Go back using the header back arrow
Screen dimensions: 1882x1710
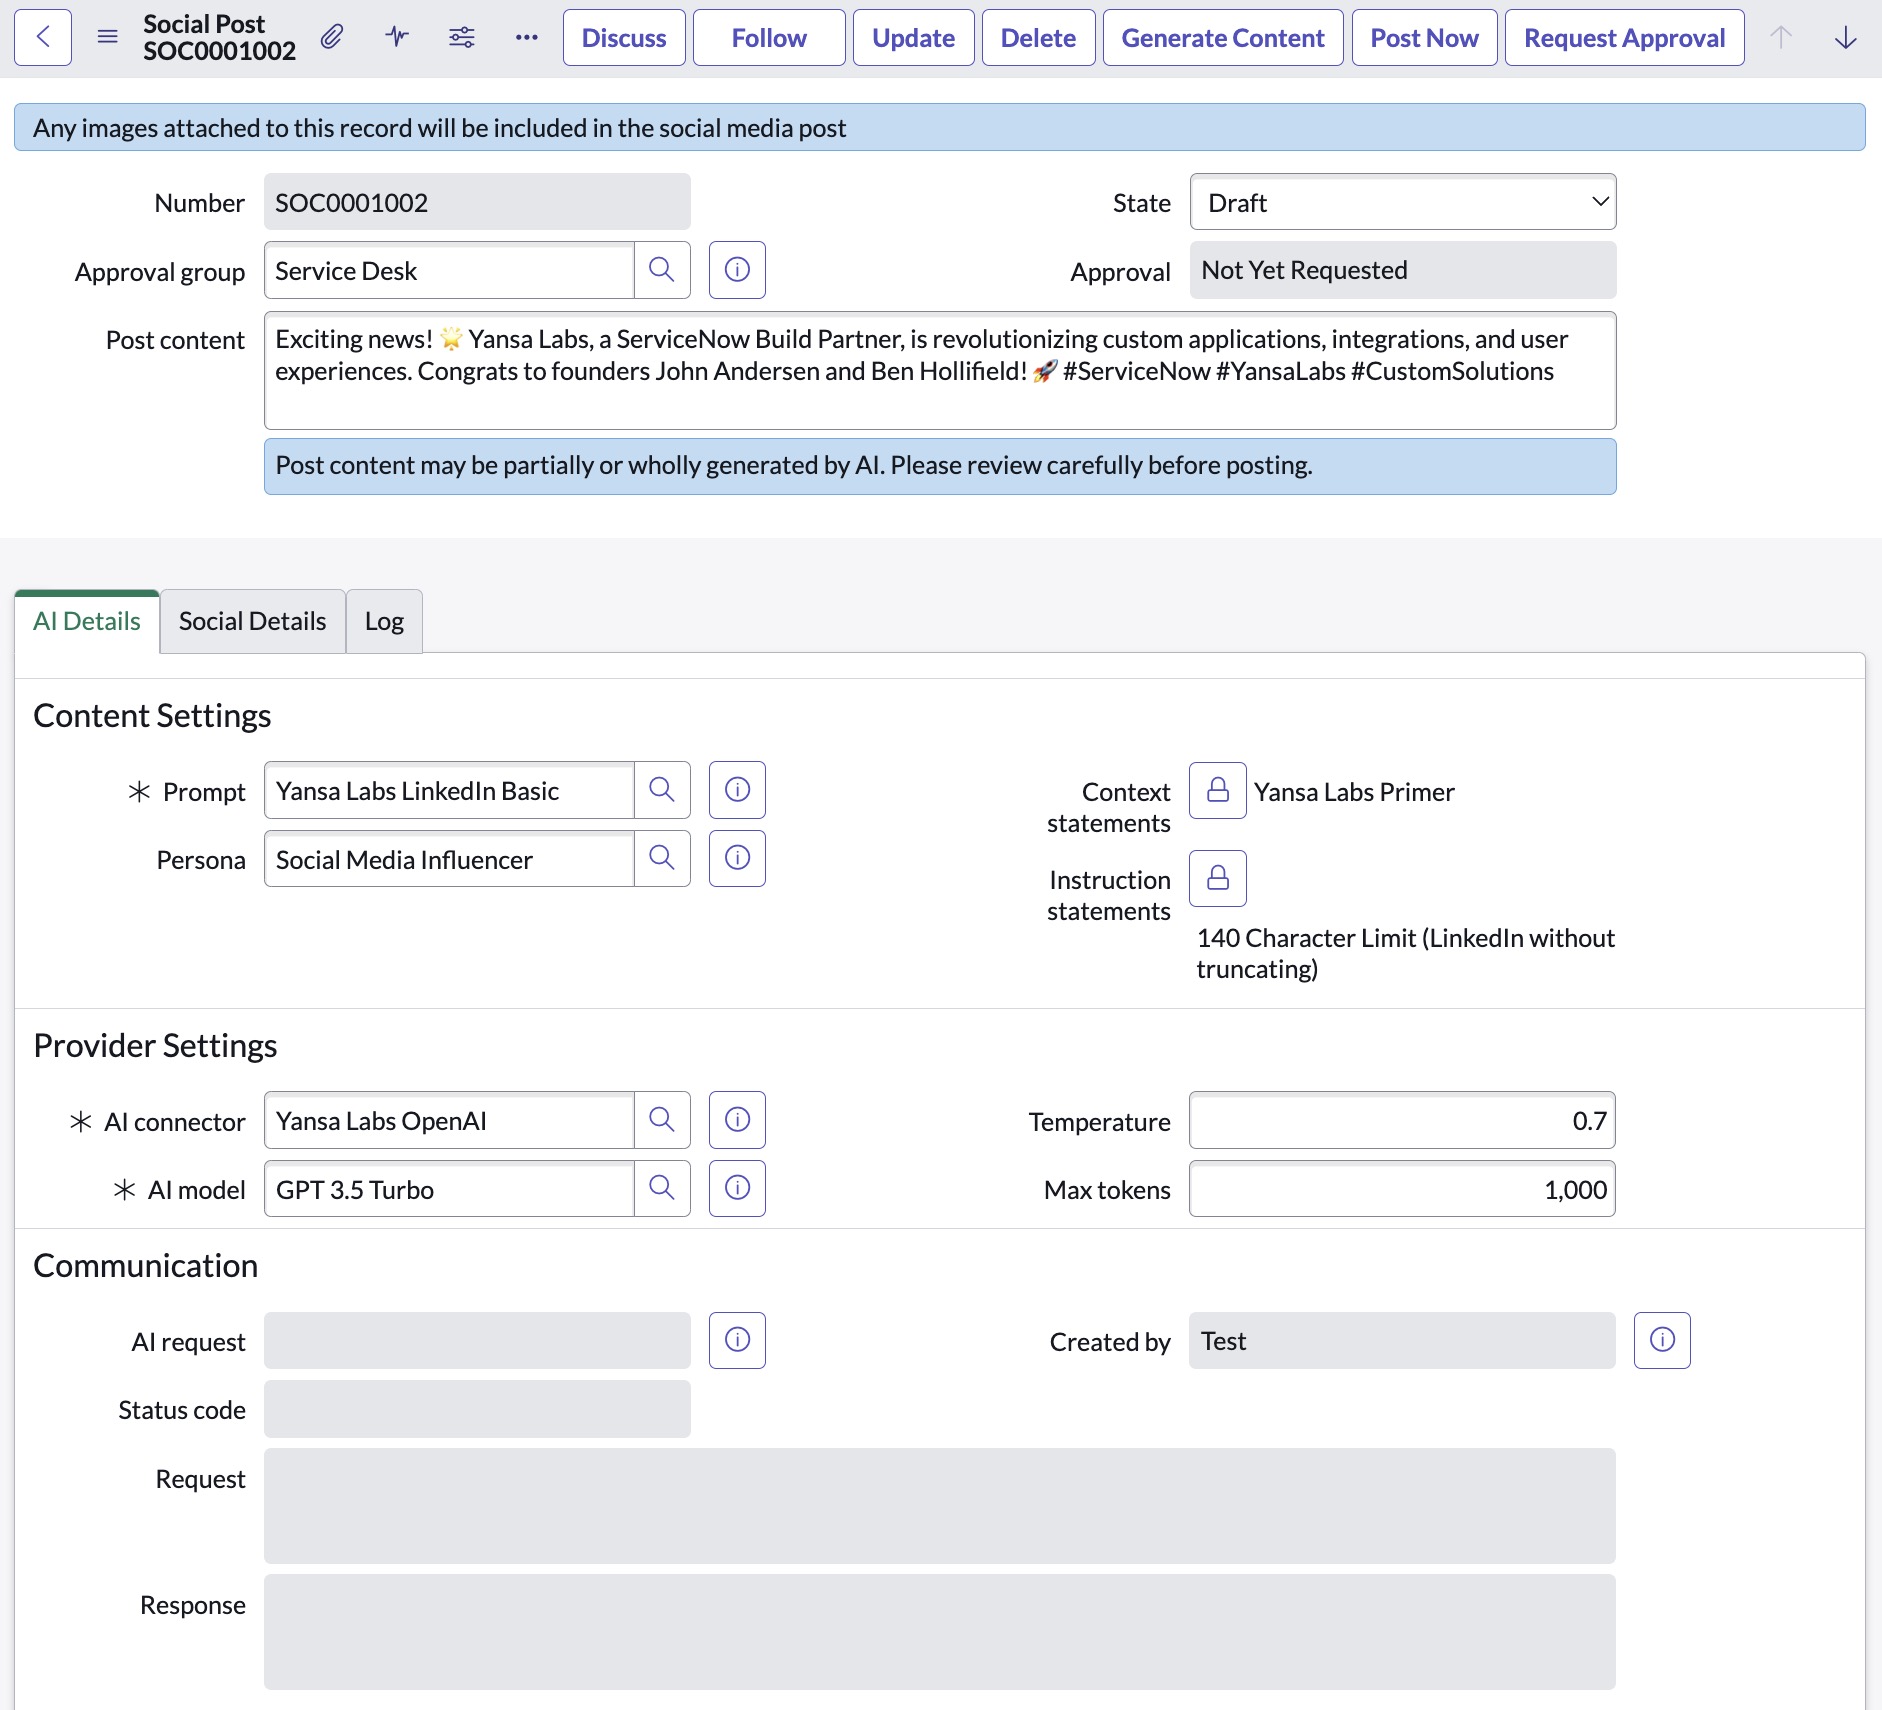[x=43, y=38]
